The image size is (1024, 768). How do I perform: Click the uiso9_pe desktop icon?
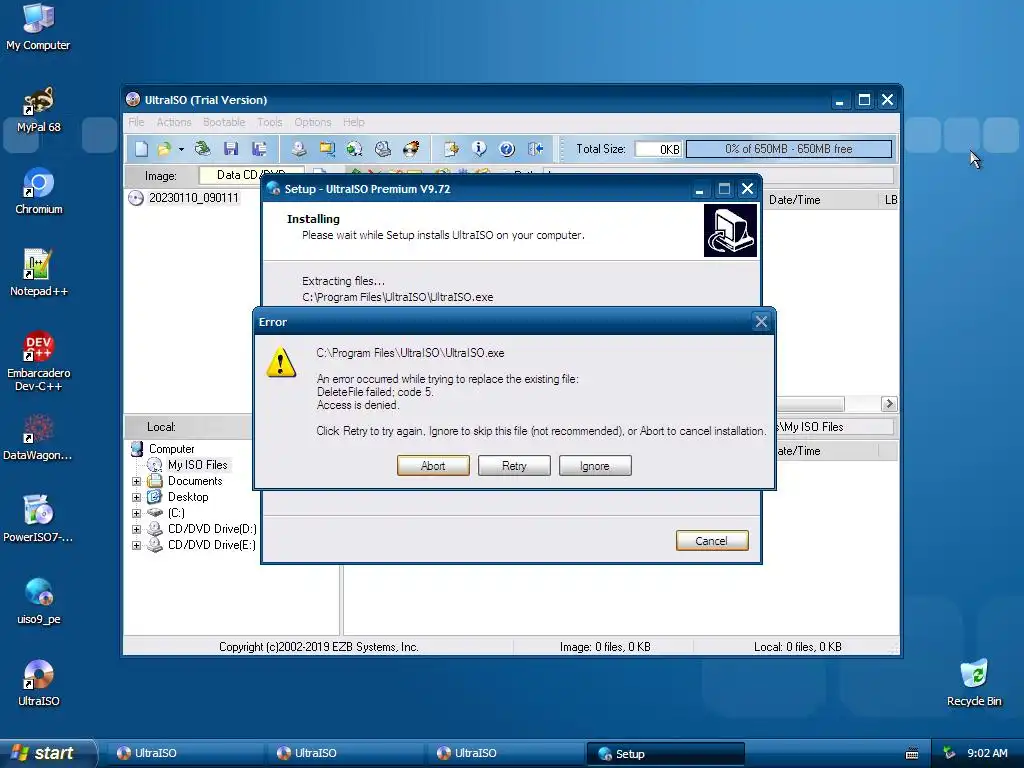pyautogui.click(x=39, y=601)
